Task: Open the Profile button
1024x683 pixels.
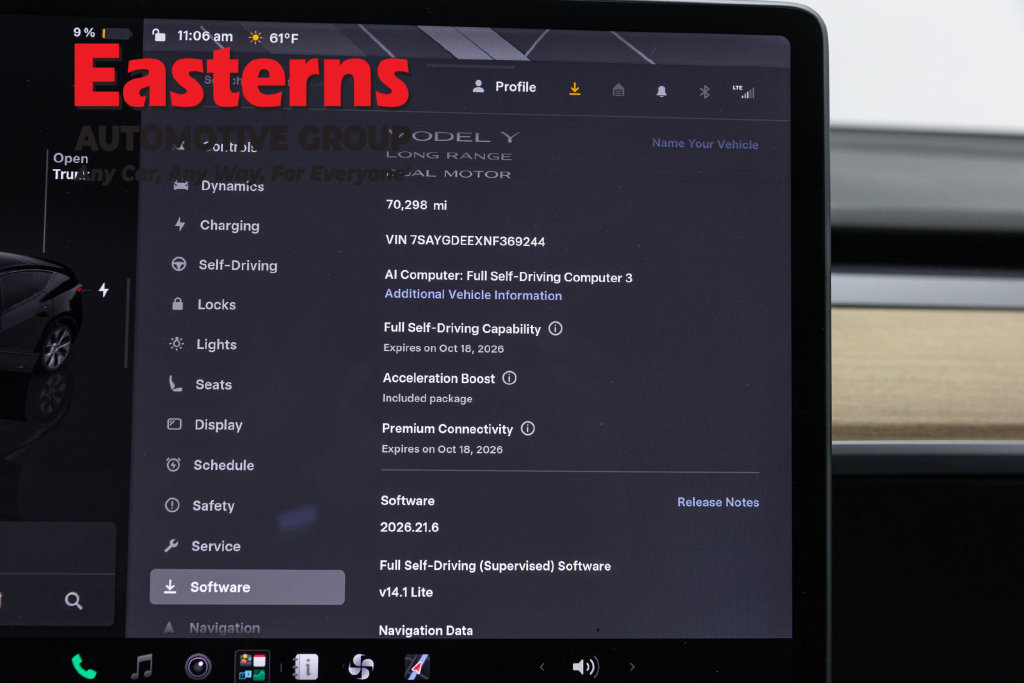Action: (504, 87)
